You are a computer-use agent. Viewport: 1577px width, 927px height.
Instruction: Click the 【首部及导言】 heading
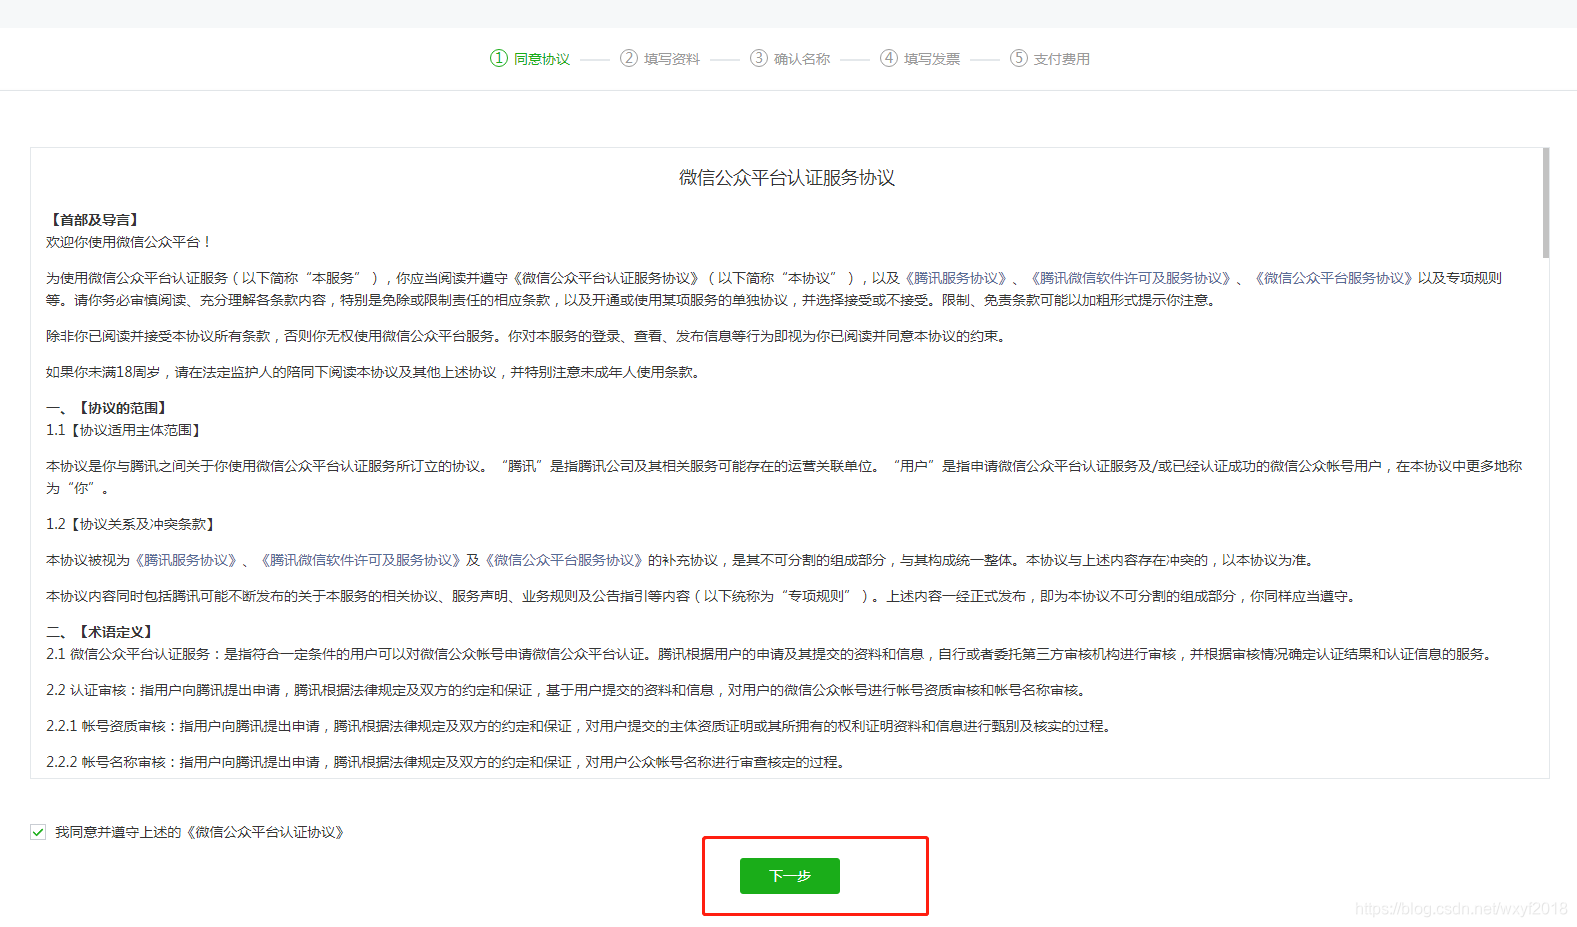(95, 220)
